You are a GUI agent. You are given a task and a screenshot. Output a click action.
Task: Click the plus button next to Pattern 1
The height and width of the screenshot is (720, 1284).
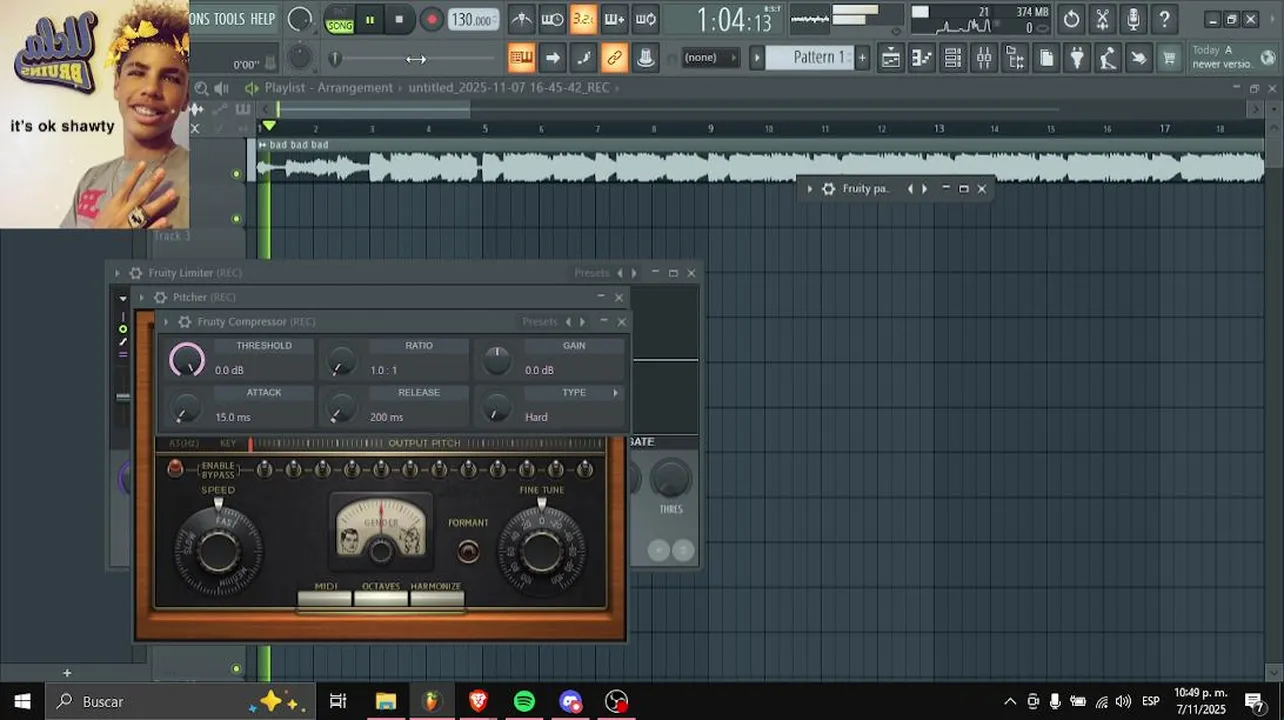[862, 58]
